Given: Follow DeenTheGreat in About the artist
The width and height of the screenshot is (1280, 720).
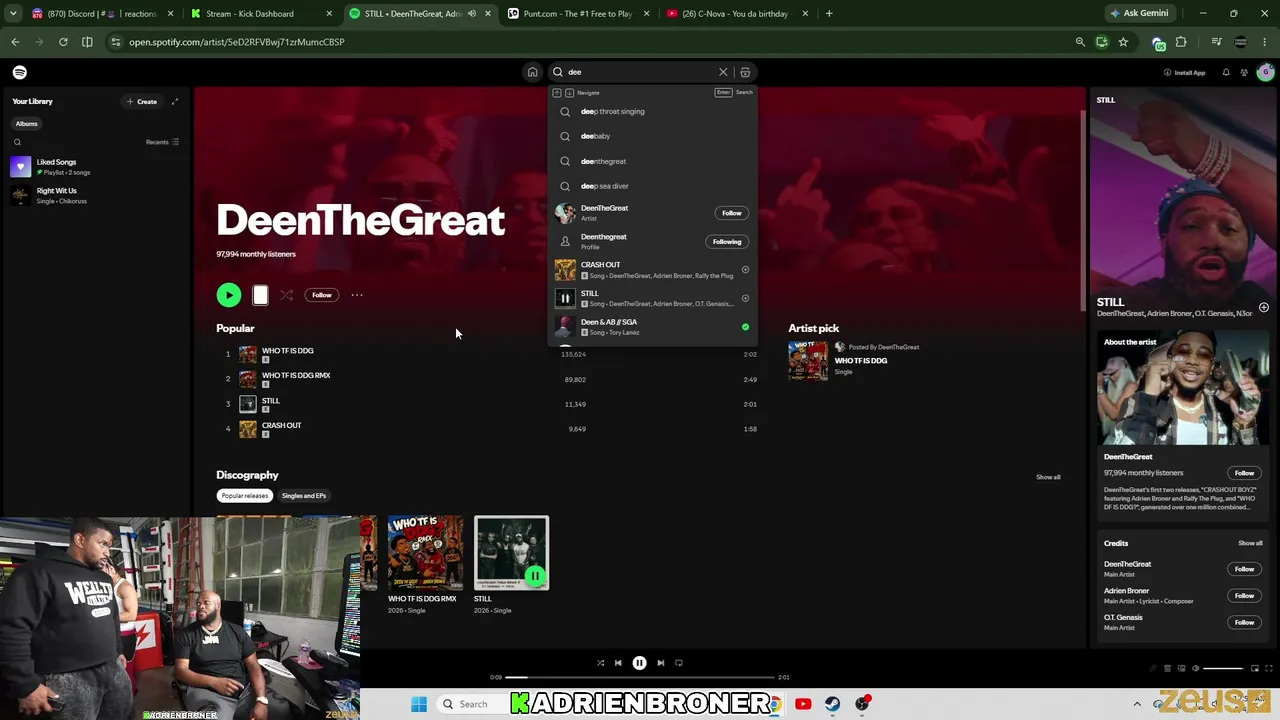Looking at the screenshot, I should pyautogui.click(x=1244, y=473).
